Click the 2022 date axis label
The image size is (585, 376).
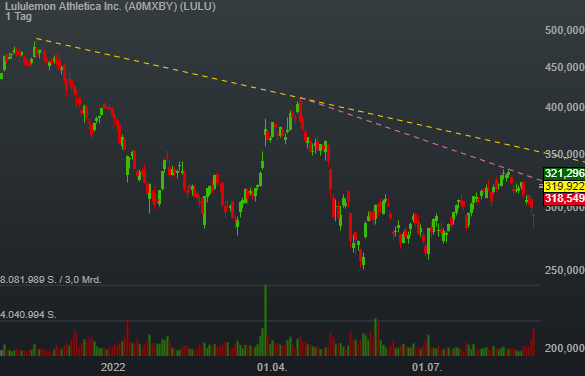point(113,367)
